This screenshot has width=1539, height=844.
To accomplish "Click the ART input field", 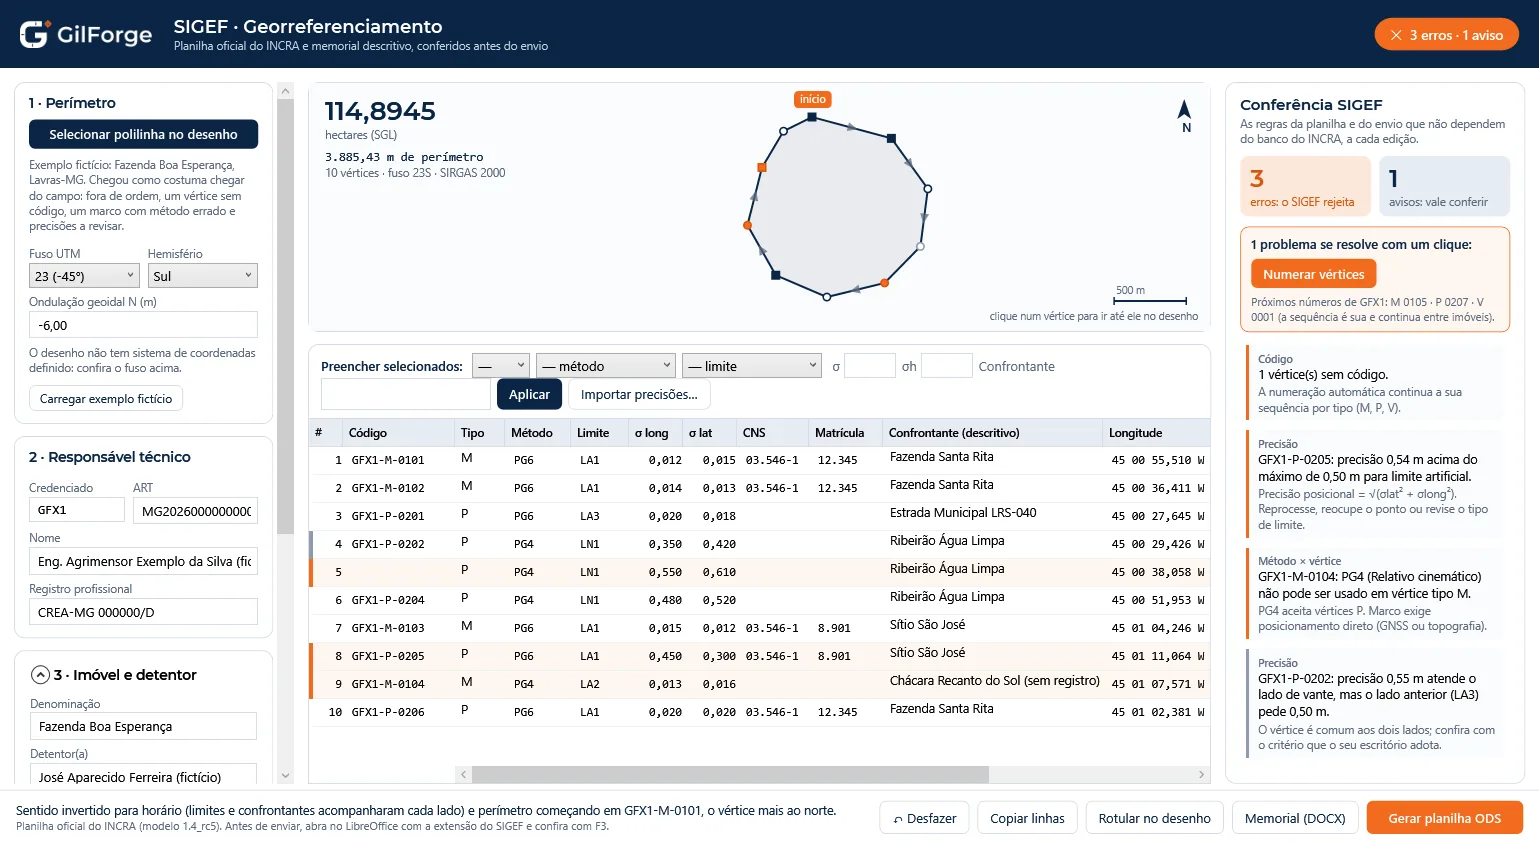I will click(x=195, y=510).
